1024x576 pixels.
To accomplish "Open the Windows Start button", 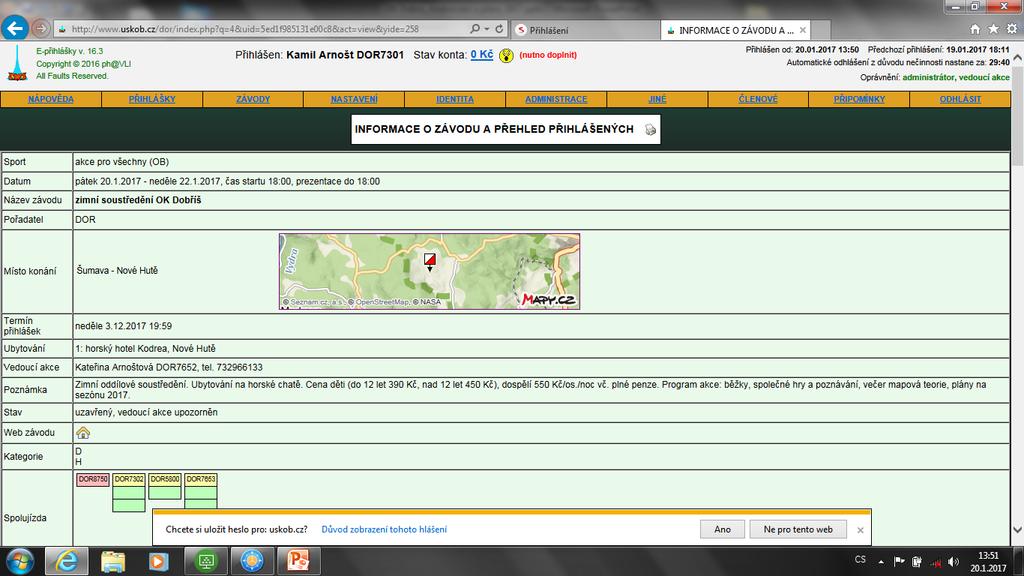I will tap(20, 561).
